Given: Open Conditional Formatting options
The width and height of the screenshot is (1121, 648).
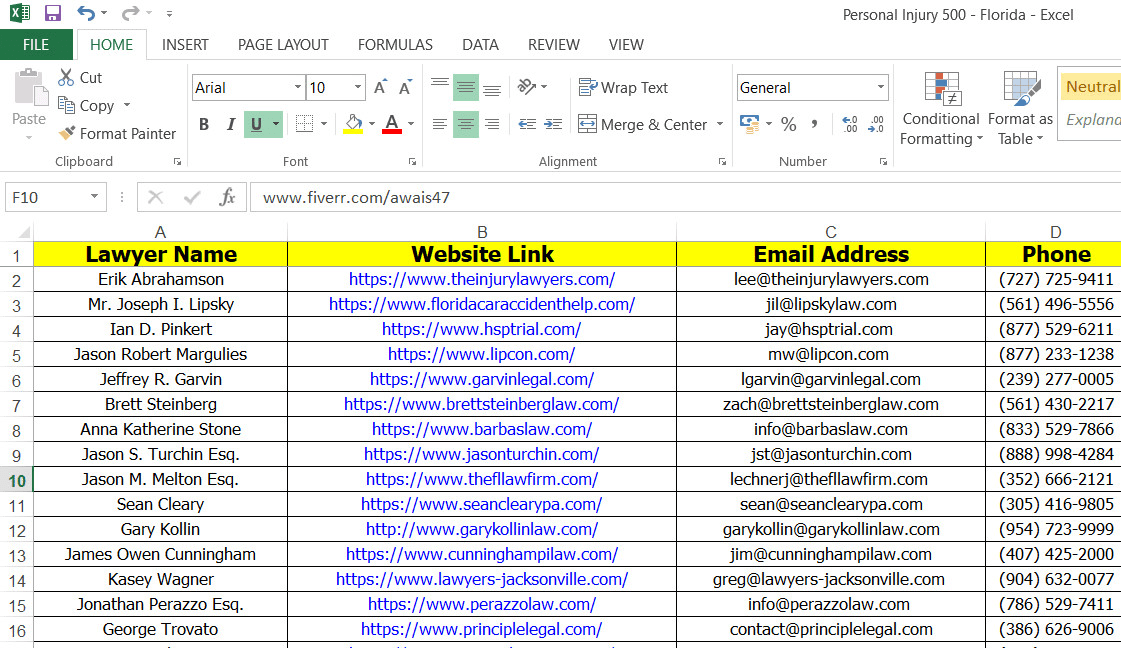Looking at the screenshot, I should (x=940, y=107).
